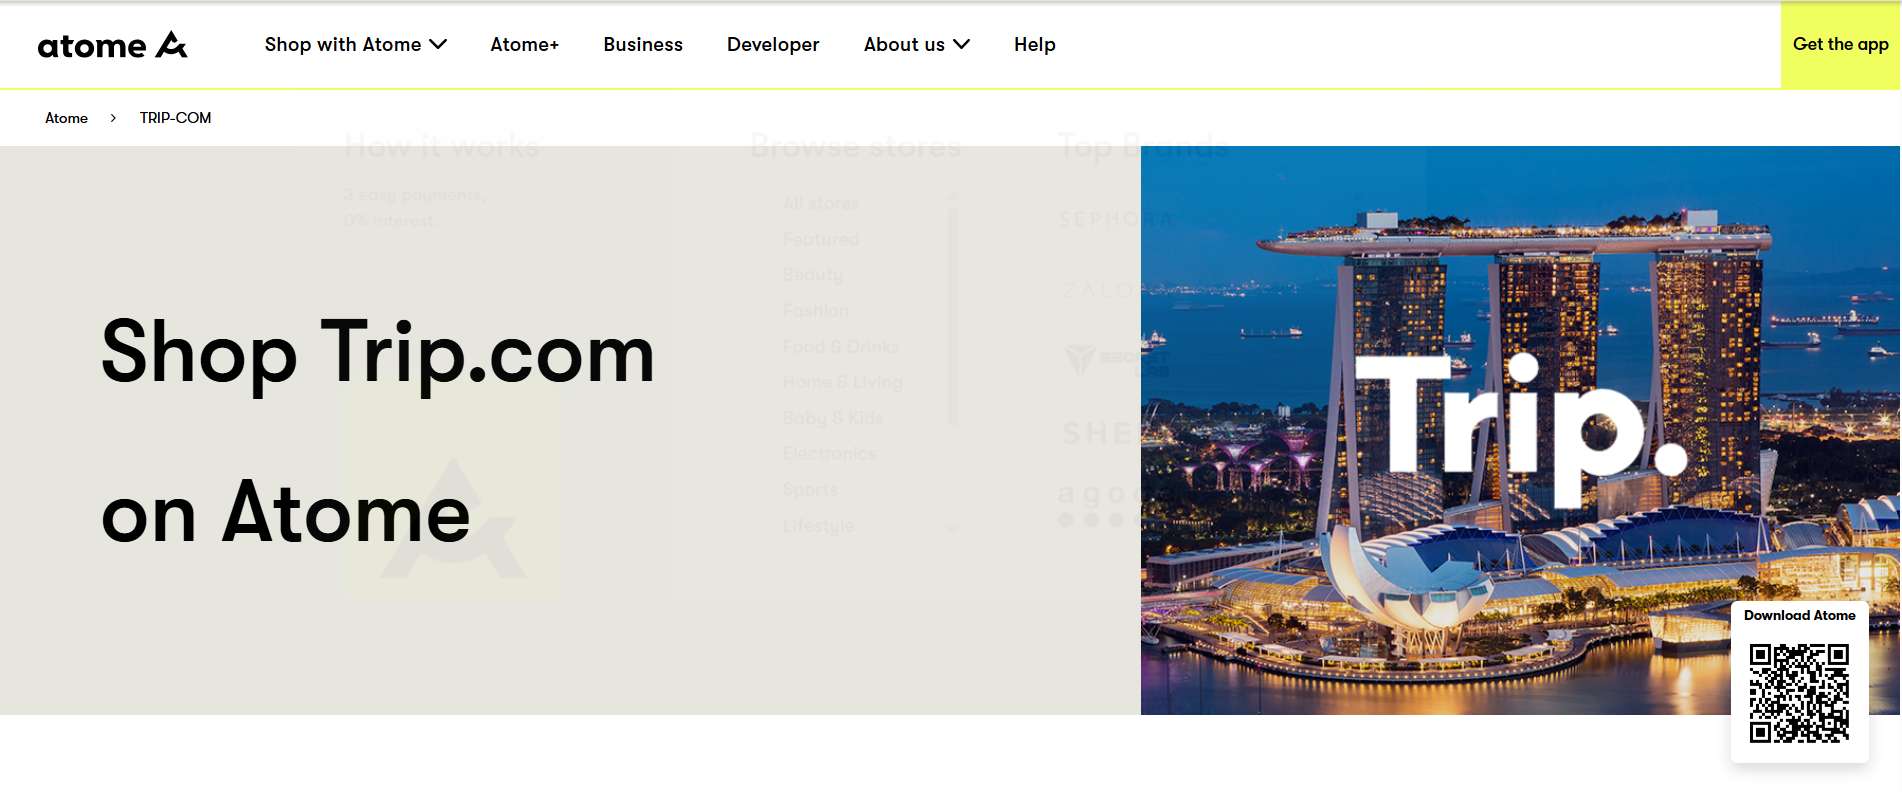The image size is (1902, 792).
Task: Click the Get the app button
Action: (1840, 45)
